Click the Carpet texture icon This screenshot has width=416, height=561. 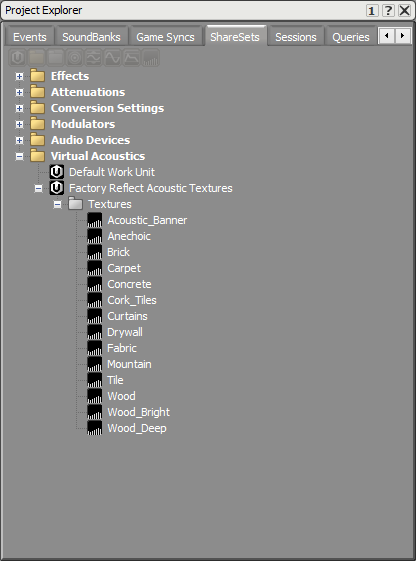tap(95, 268)
